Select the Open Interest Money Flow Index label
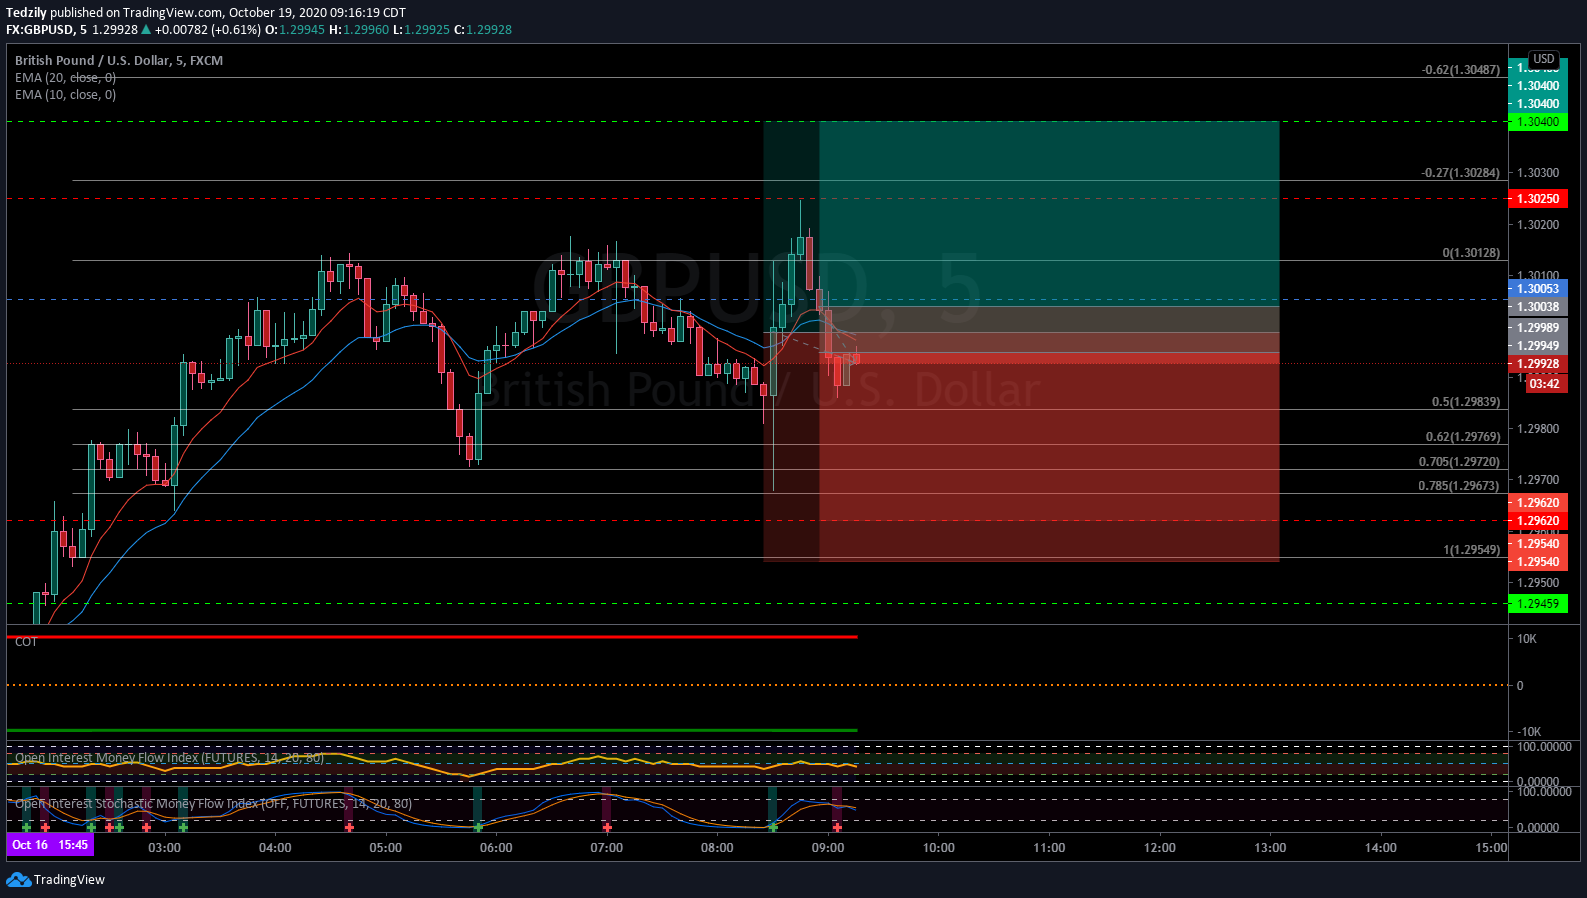1587x898 pixels. [169, 758]
